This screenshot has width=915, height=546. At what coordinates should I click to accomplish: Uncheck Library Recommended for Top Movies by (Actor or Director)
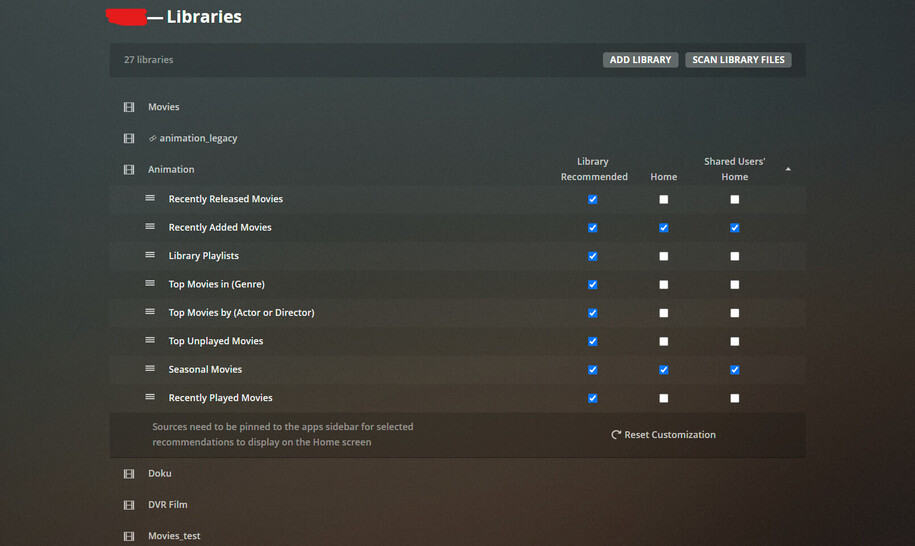click(593, 313)
